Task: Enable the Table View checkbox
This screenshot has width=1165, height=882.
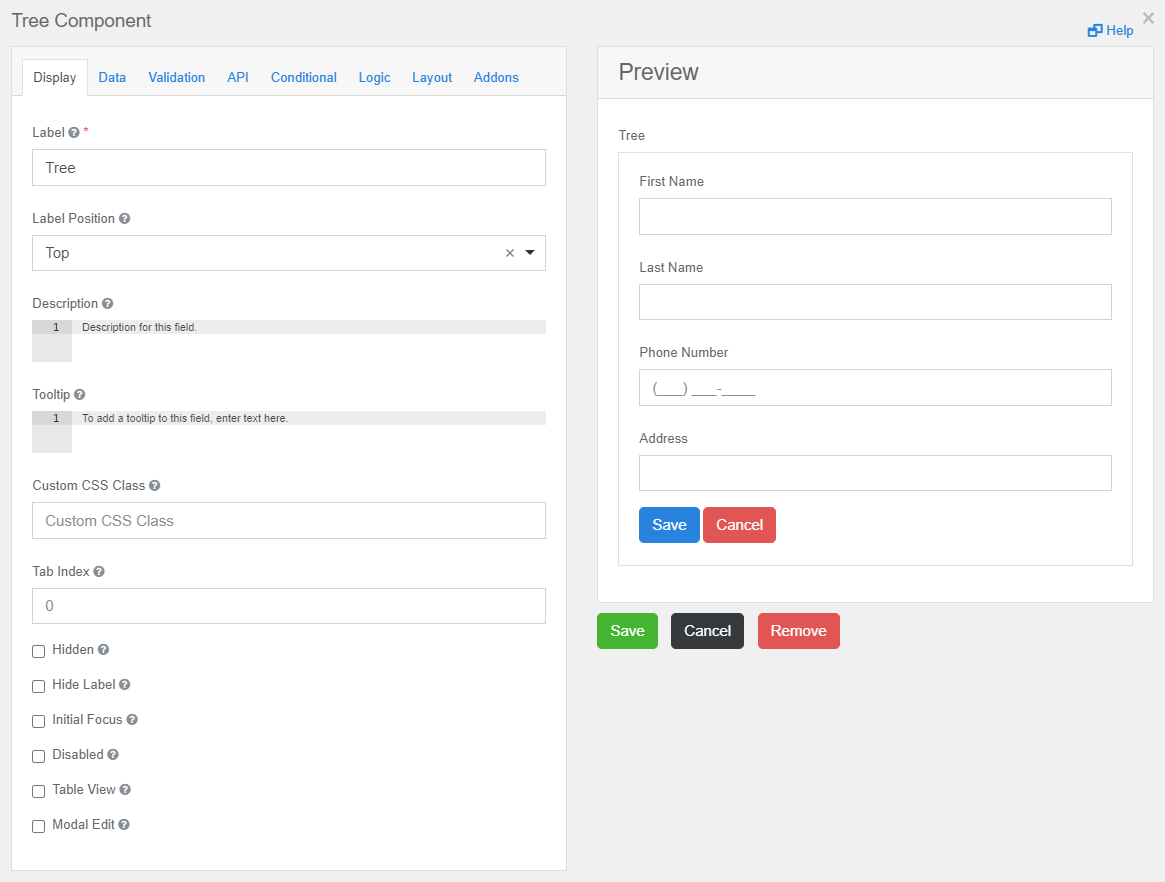Action: pyautogui.click(x=39, y=791)
